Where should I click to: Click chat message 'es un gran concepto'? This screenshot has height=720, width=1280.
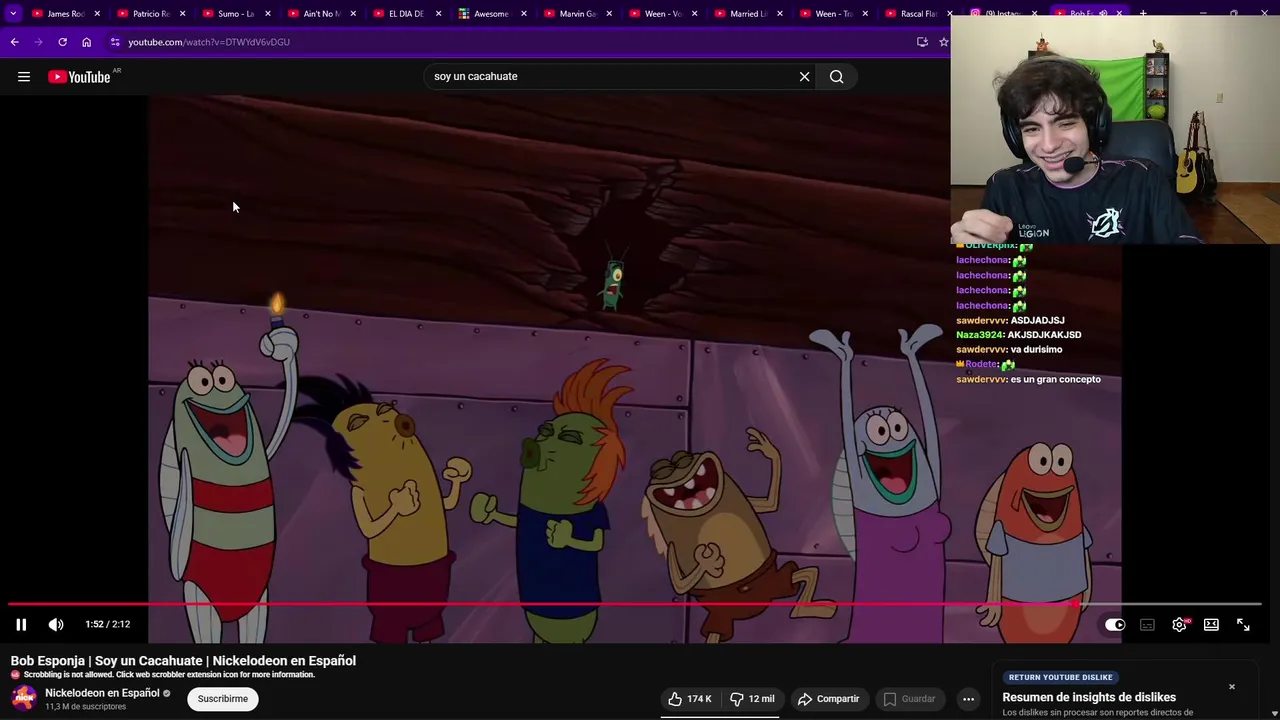pyautogui.click(x=1056, y=379)
